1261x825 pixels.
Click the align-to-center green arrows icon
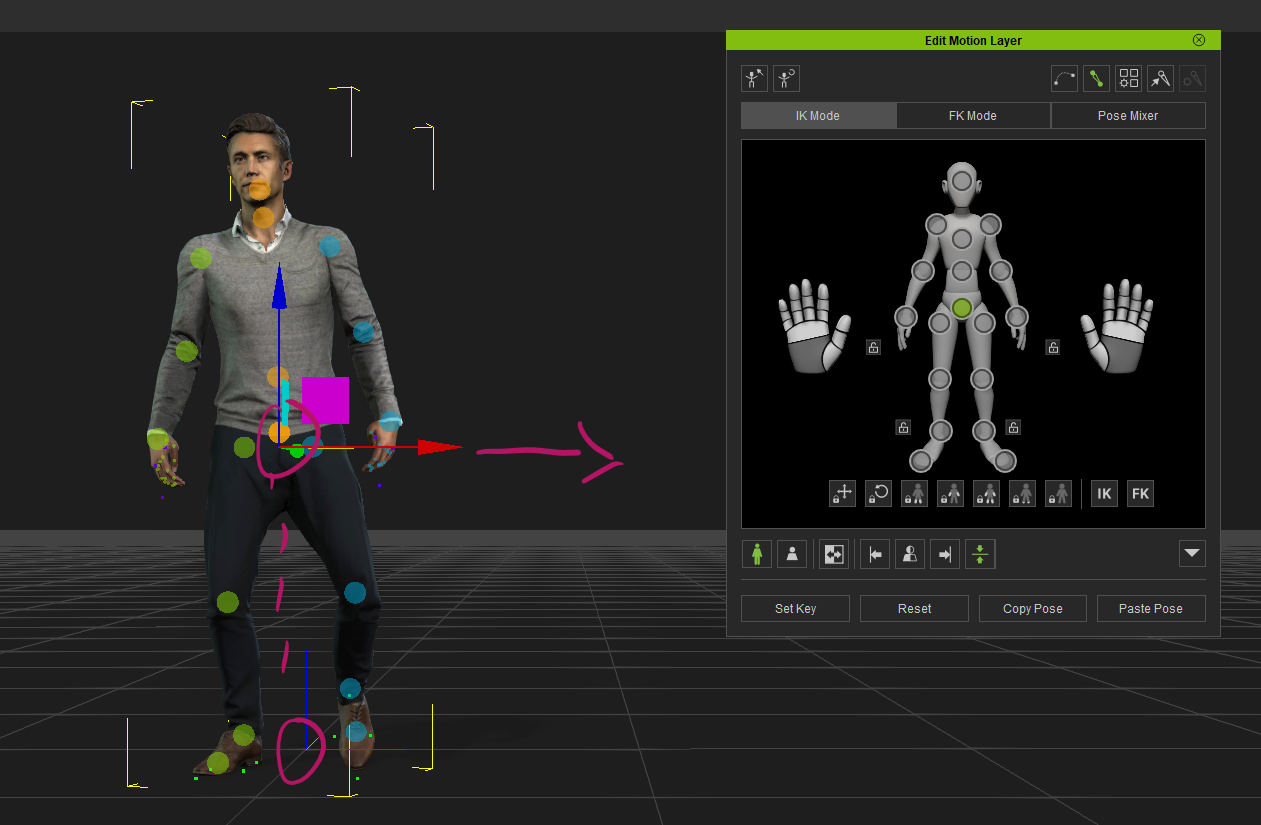[980, 554]
